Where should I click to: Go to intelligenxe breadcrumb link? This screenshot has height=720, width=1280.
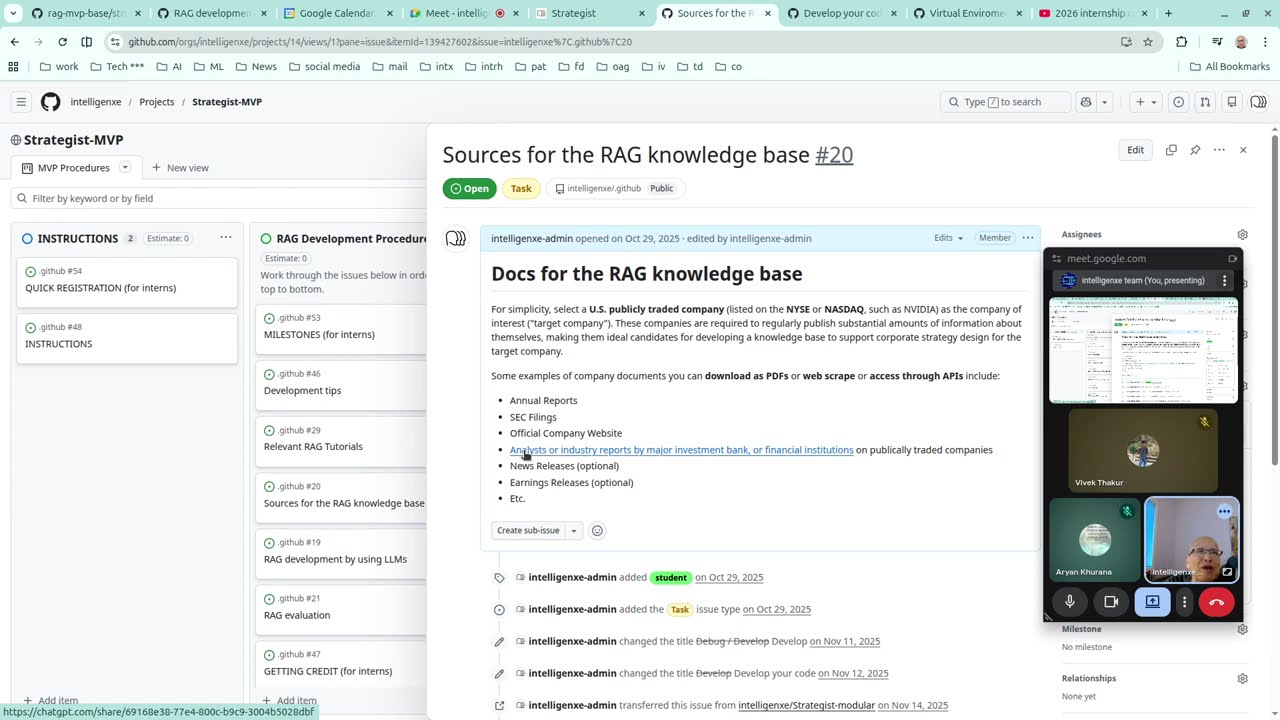95,102
